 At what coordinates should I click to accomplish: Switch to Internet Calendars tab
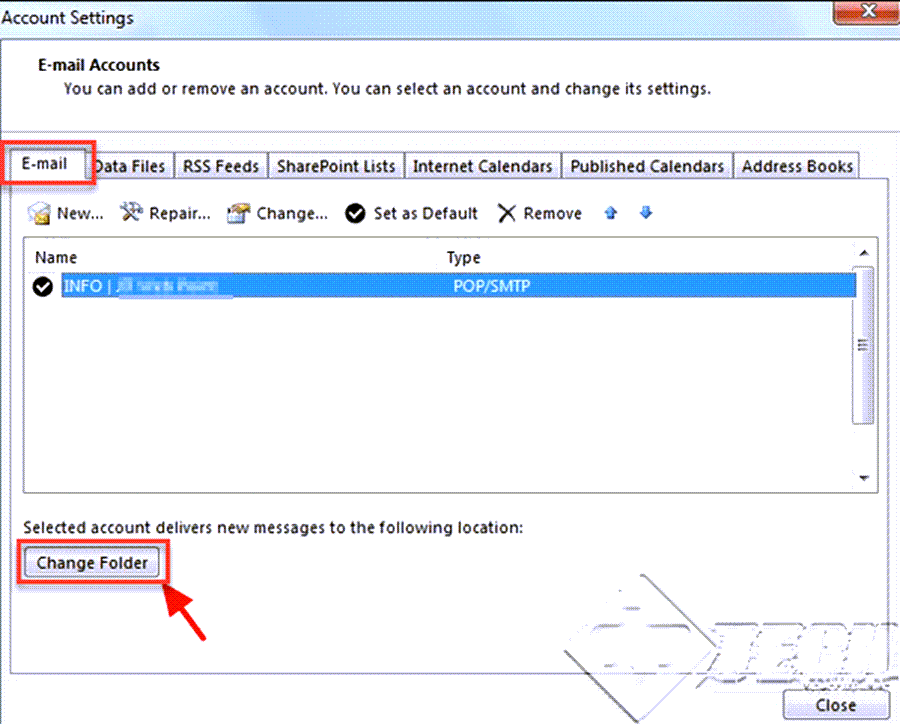tap(483, 166)
